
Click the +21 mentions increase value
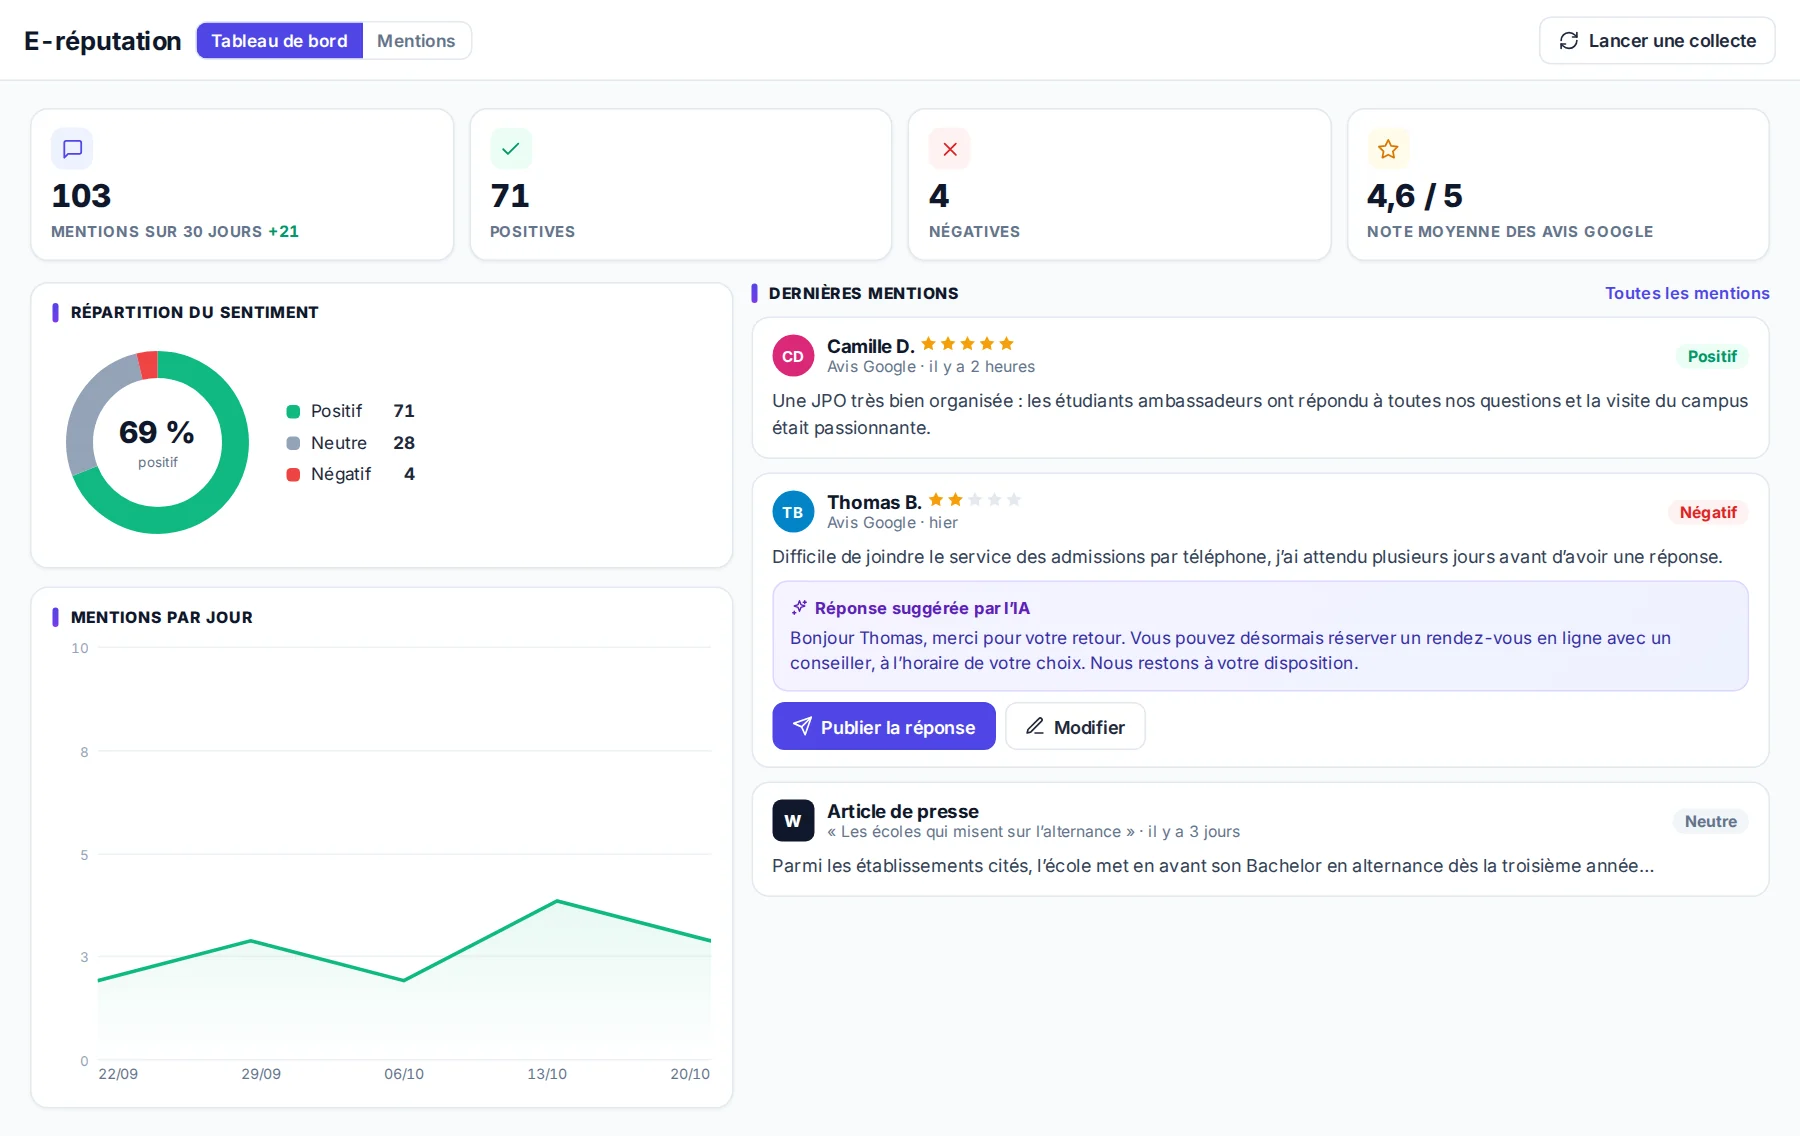pyautogui.click(x=284, y=231)
